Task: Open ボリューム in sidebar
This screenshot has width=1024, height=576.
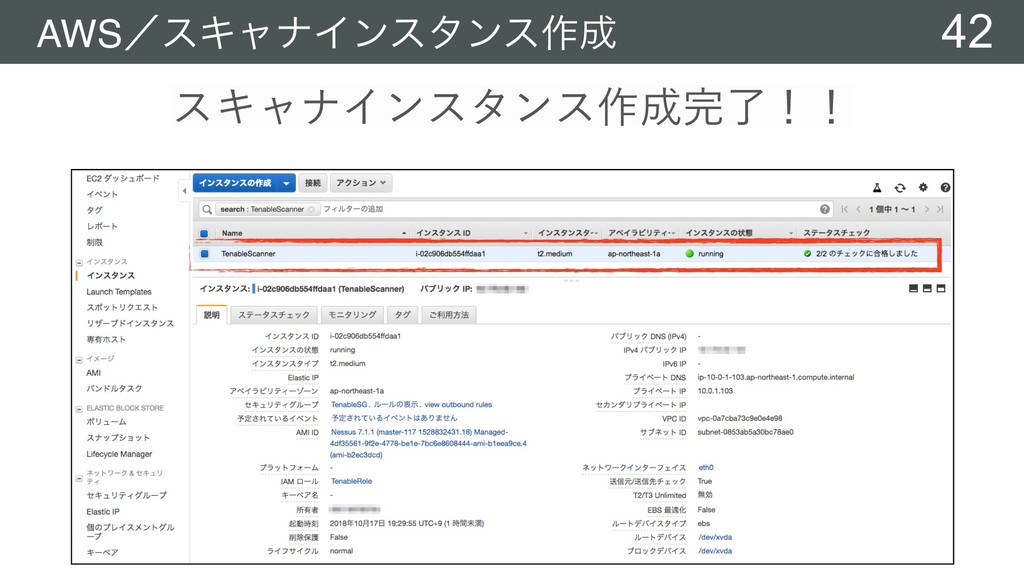Action: pyautogui.click(x=106, y=422)
